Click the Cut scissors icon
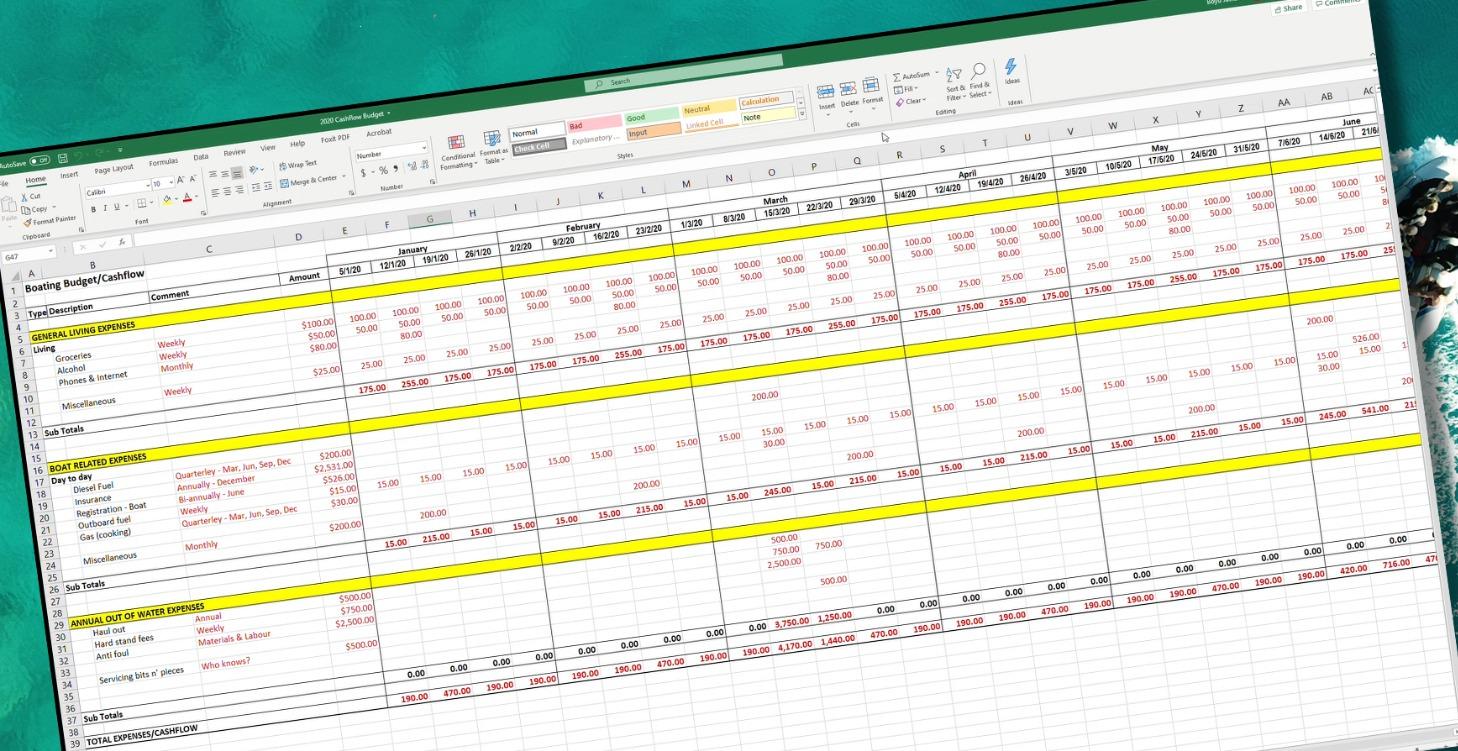Screen dimensions: 1458x751 [x=24, y=197]
